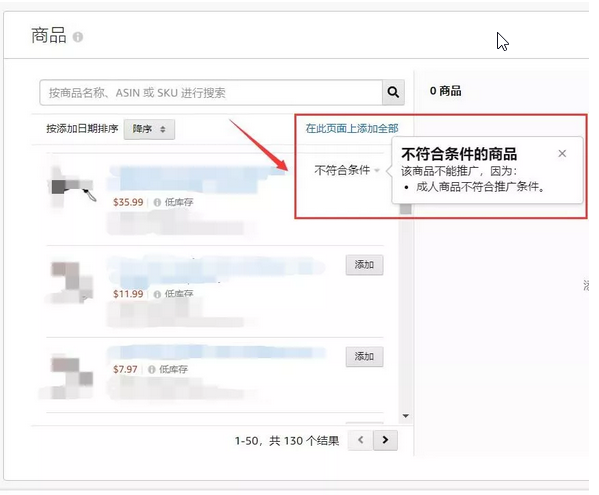The image size is (599, 495).
Task: Click info icon beside $11.99 低库存
Action: 157,294
